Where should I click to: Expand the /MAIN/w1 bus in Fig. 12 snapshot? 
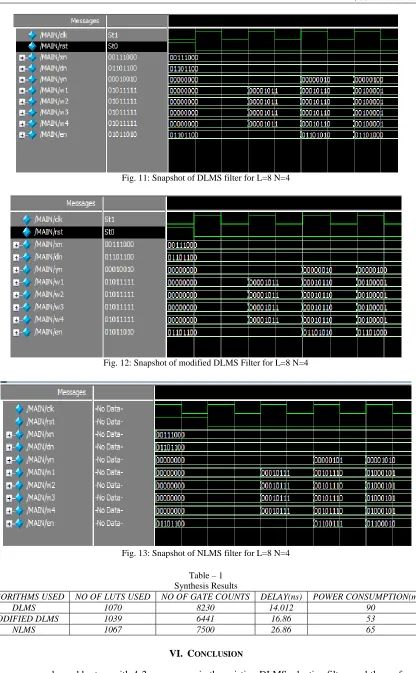(x=16, y=282)
